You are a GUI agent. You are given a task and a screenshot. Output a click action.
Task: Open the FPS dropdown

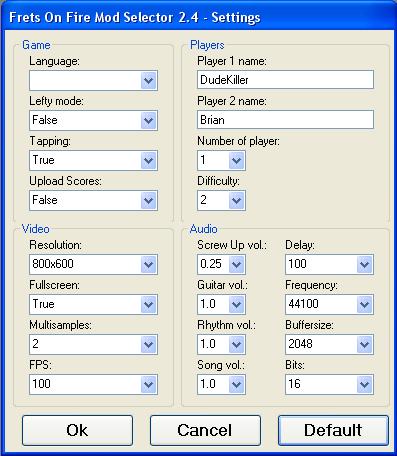tap(93, 384)
